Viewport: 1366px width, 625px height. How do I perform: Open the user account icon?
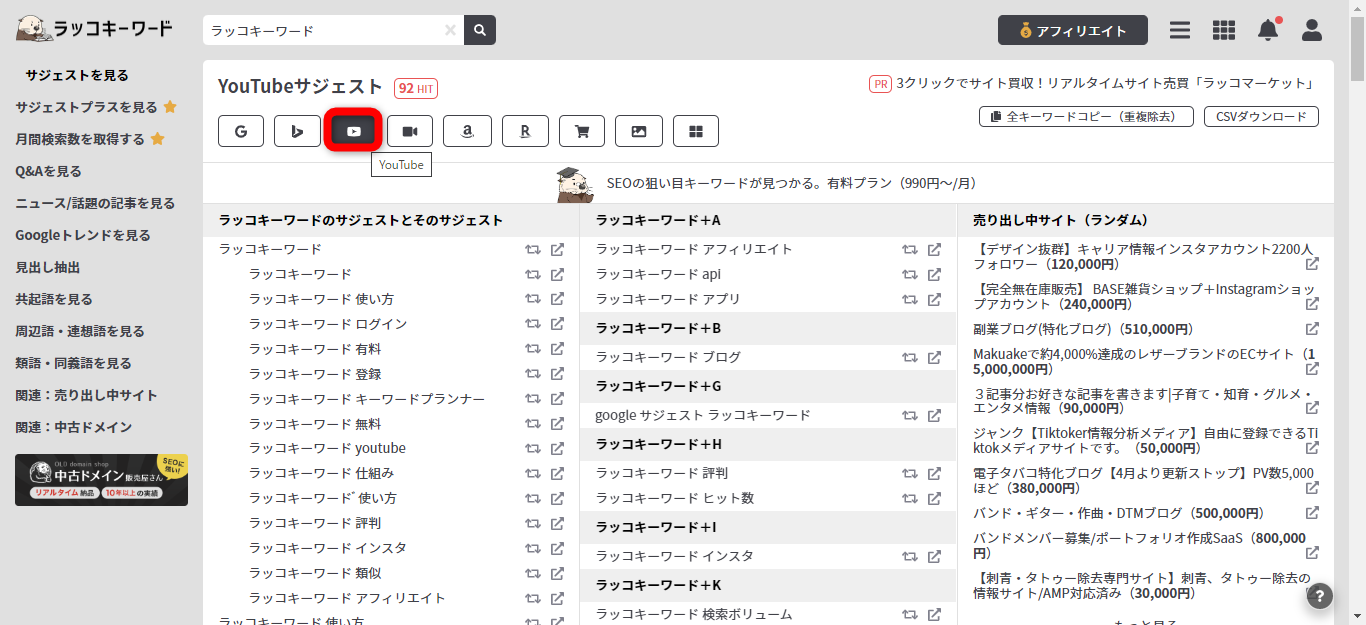coord(1312,30)
